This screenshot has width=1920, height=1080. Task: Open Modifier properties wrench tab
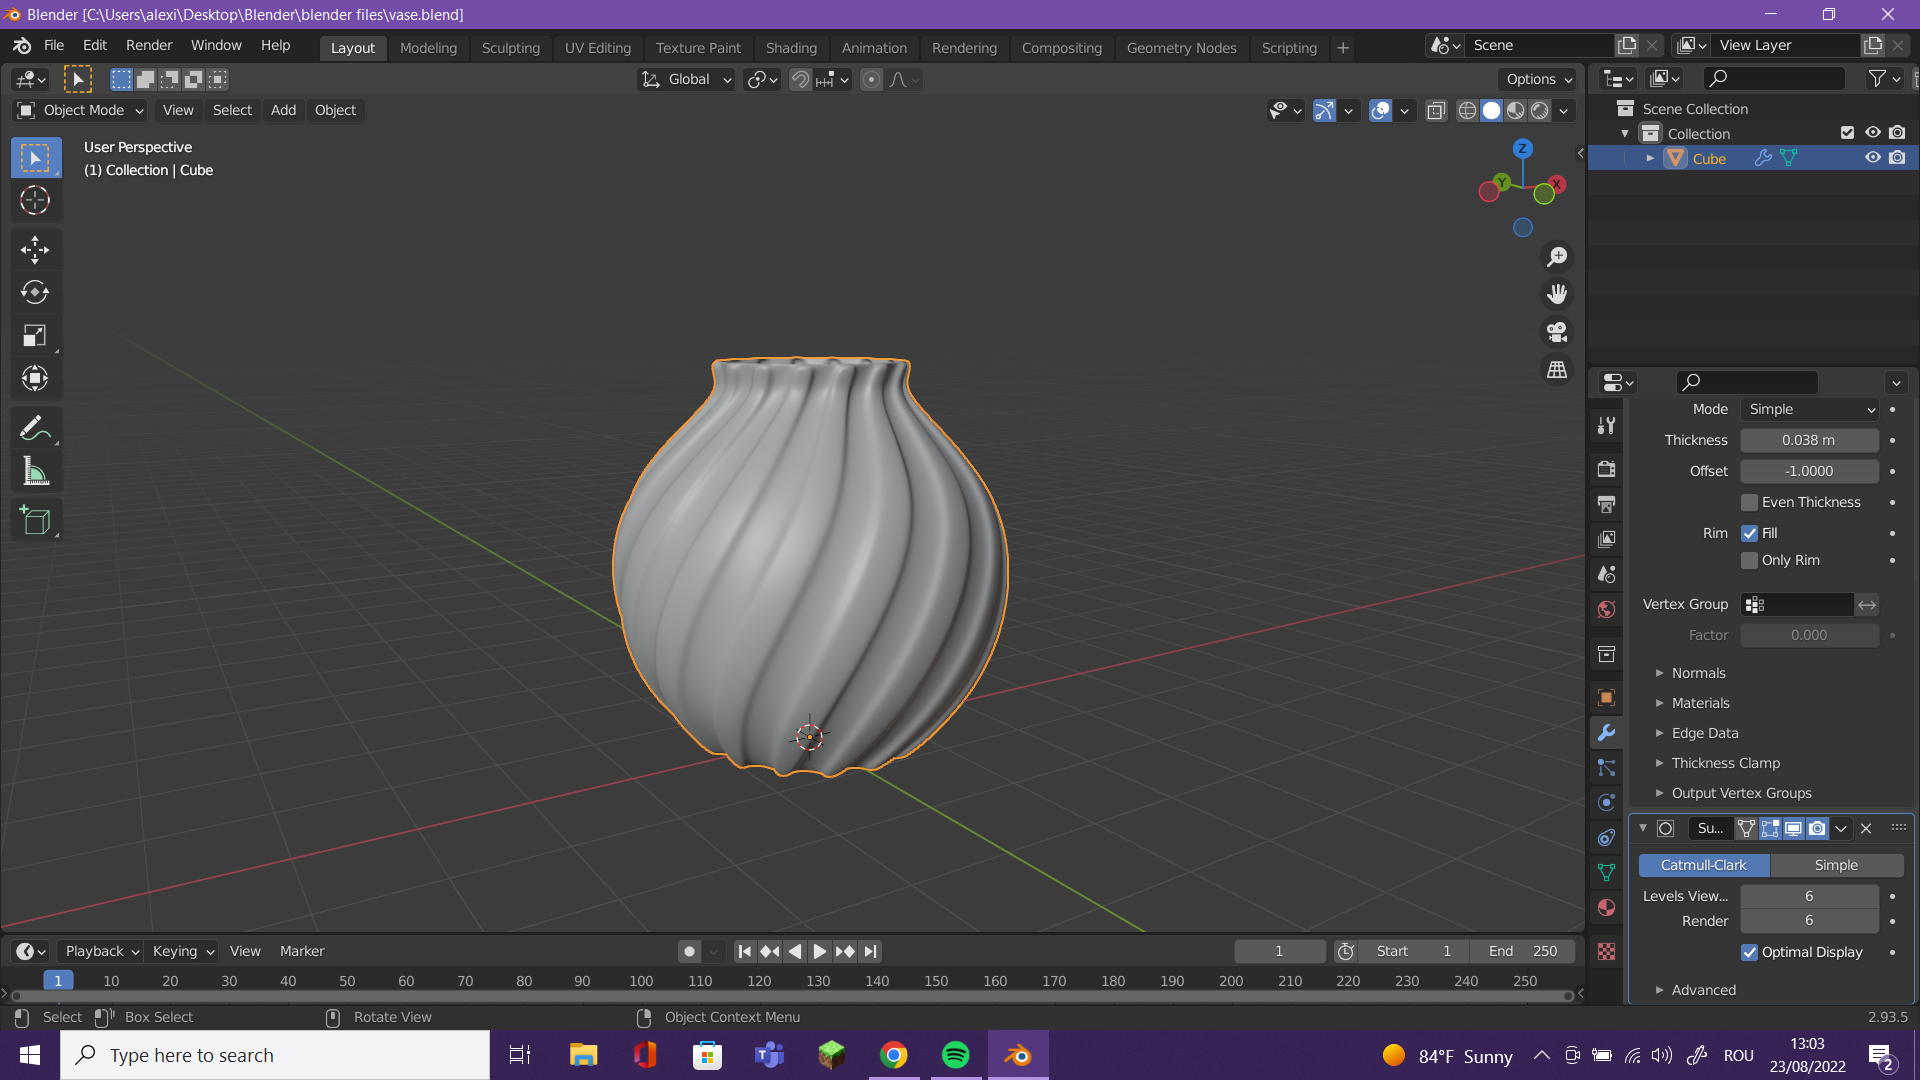pos(1607,733)
